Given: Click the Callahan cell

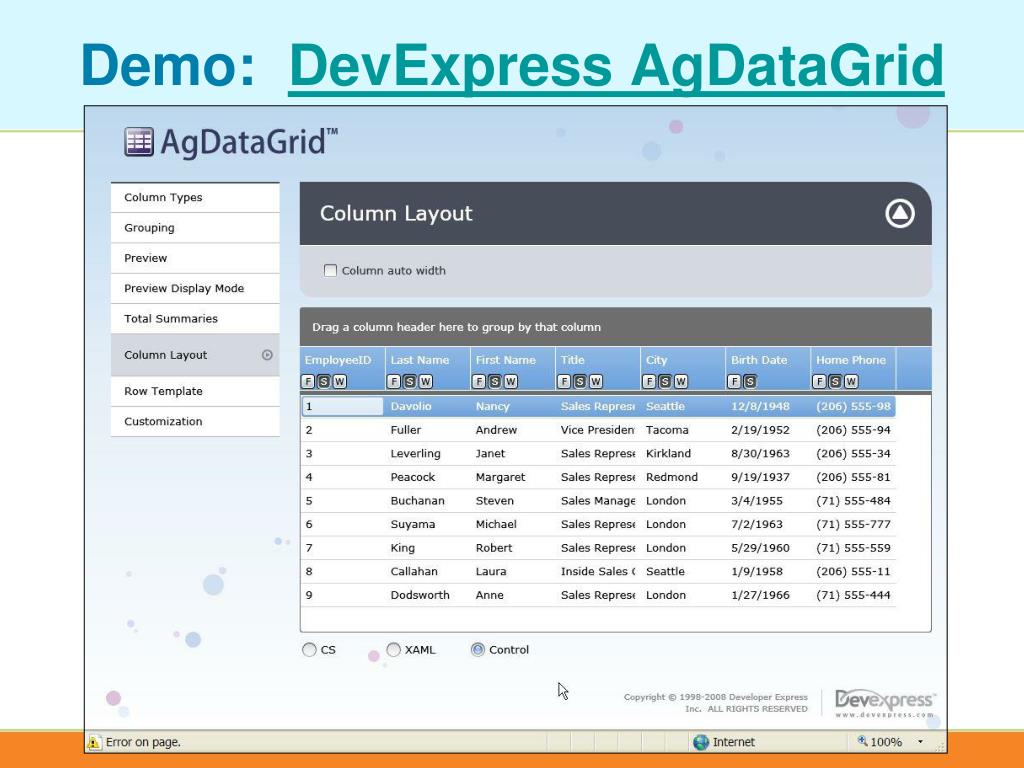Looking at the screenshot, I should point(414,571).
